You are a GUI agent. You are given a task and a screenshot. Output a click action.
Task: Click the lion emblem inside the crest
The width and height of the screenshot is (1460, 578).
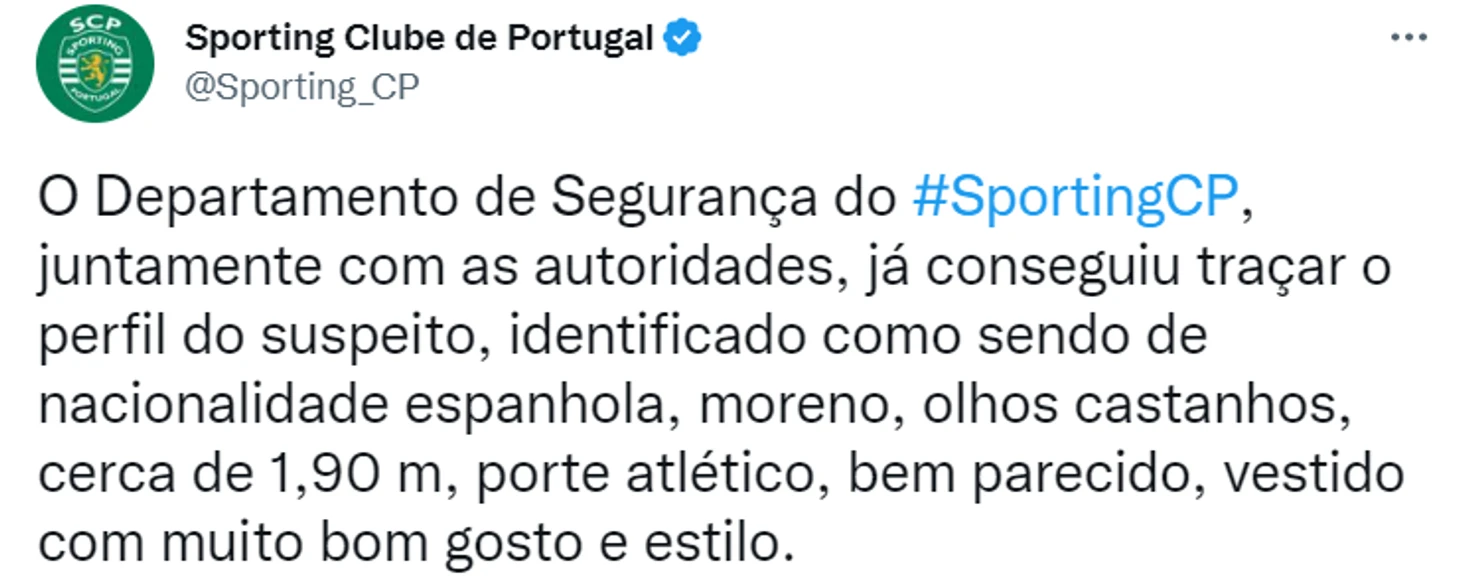click(95, 70)
